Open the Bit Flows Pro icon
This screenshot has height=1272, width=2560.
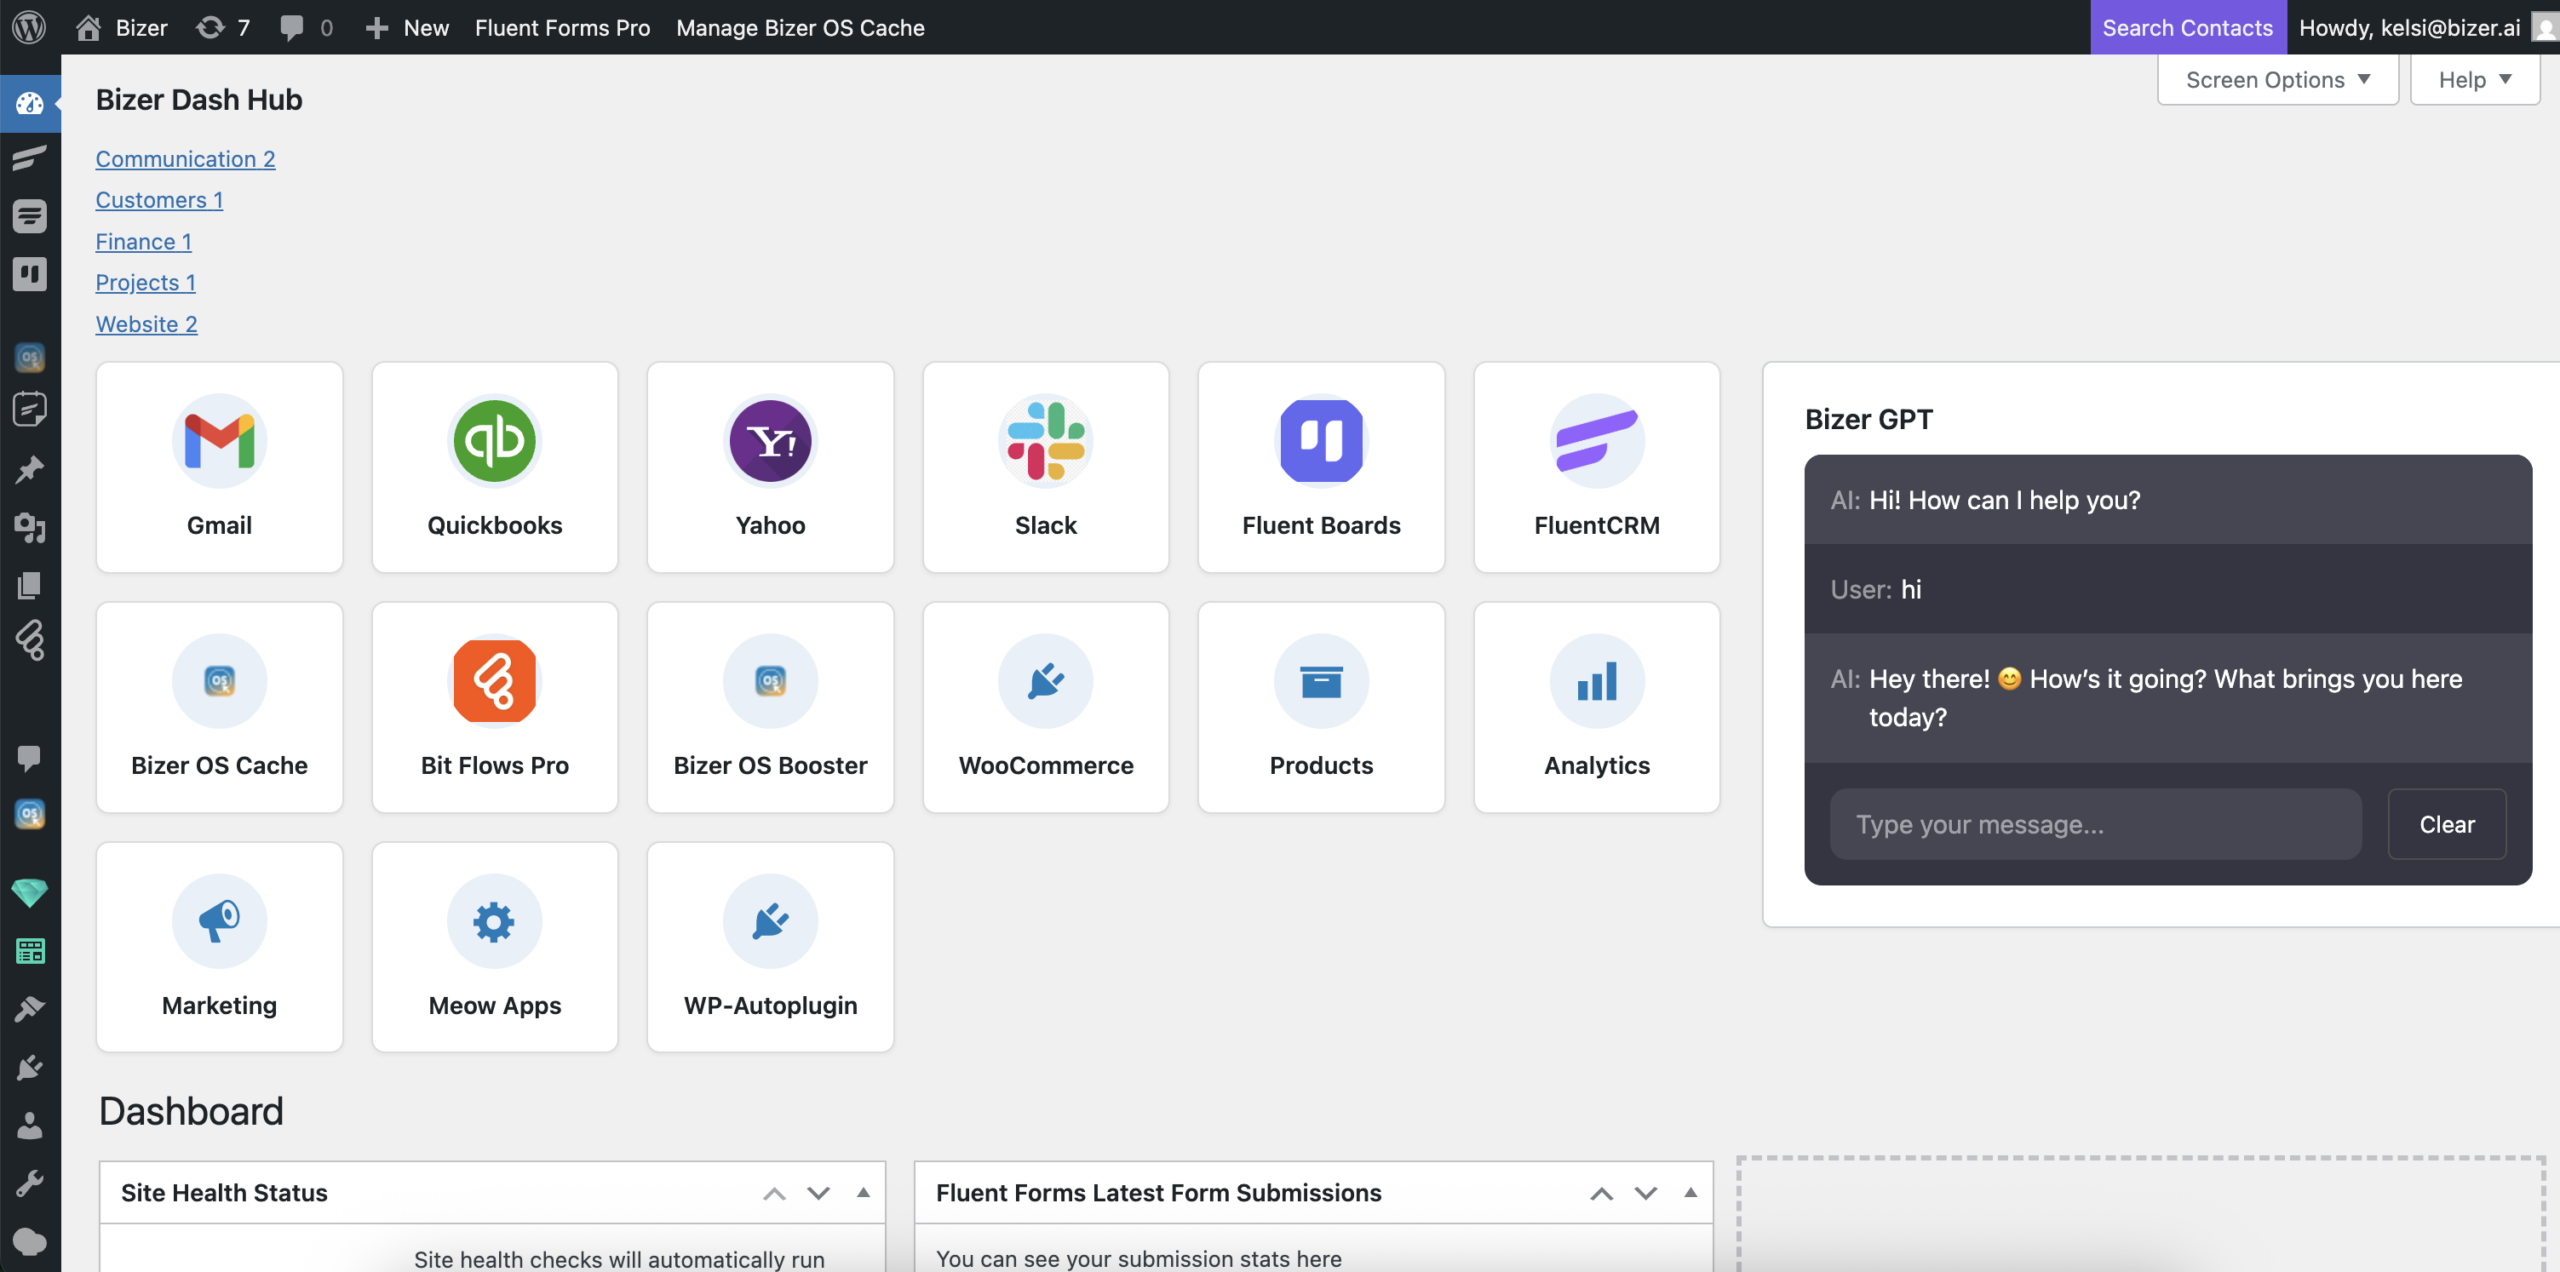[x=494, y=681]
